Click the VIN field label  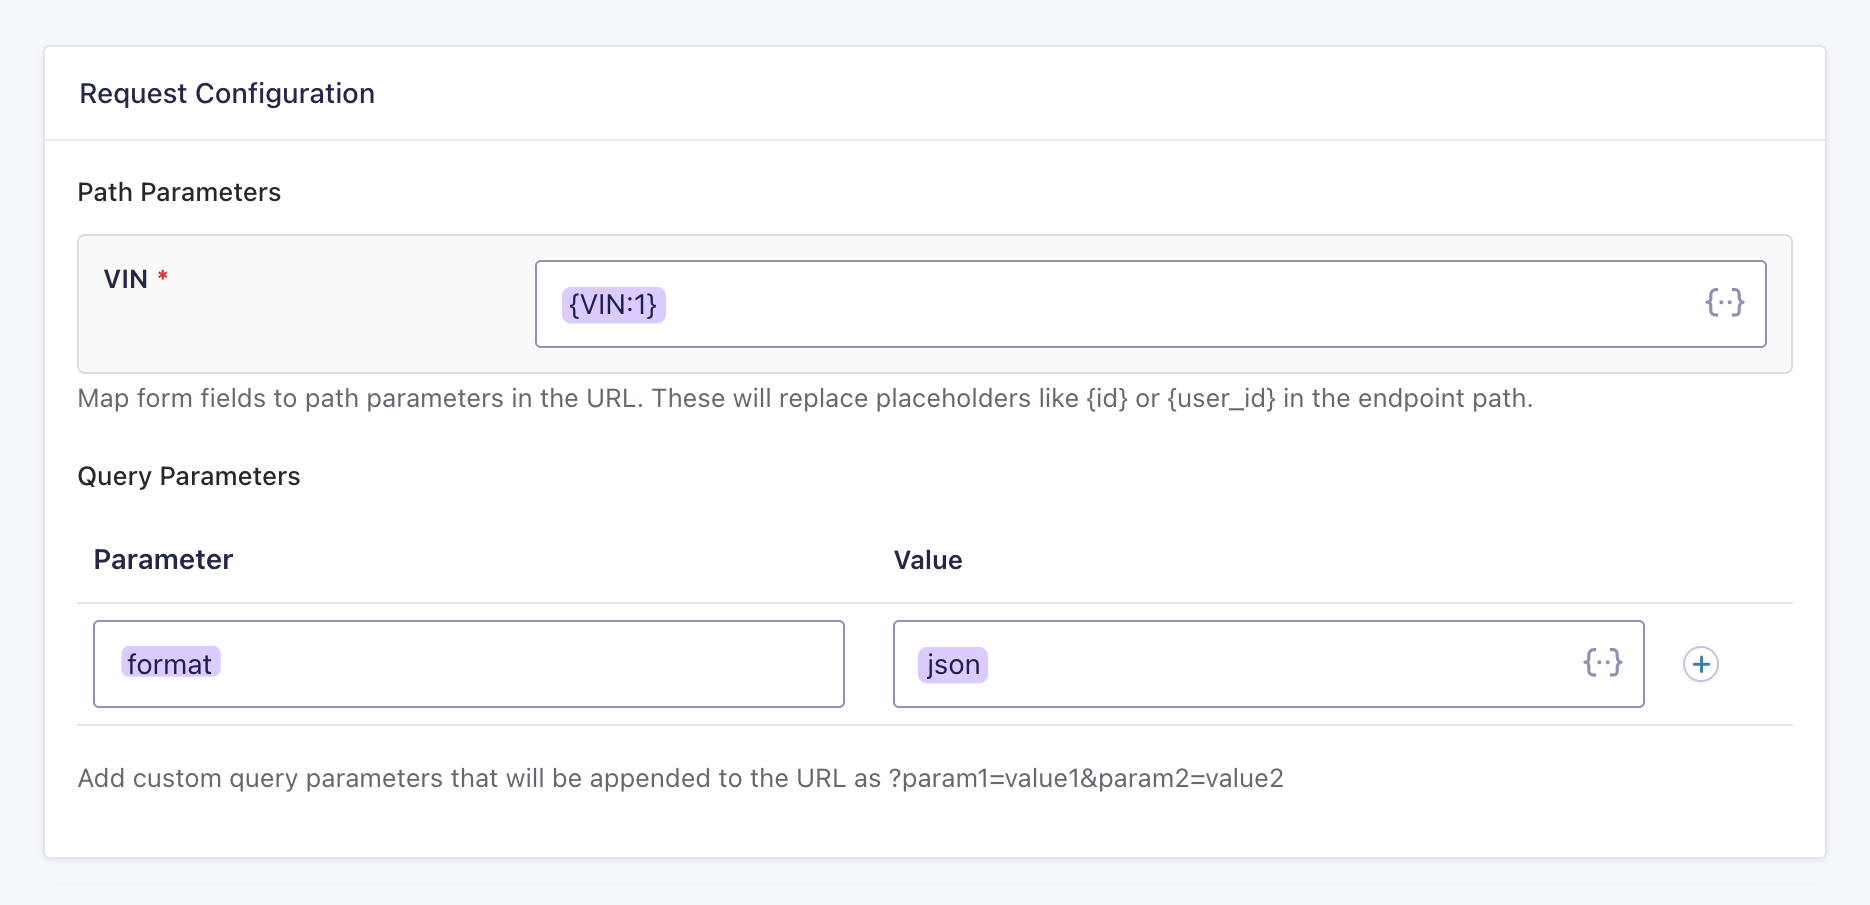[125, 280]
